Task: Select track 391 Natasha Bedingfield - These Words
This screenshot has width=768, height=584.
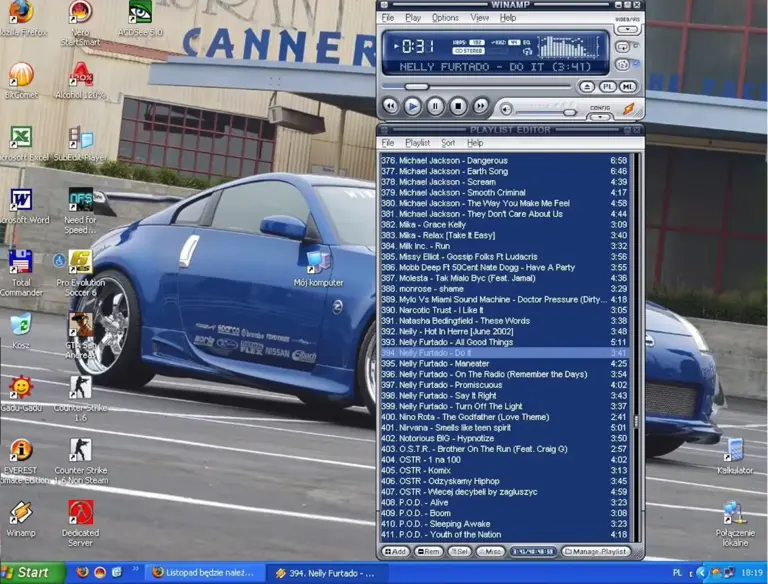Action: click(x=504, y=321)
